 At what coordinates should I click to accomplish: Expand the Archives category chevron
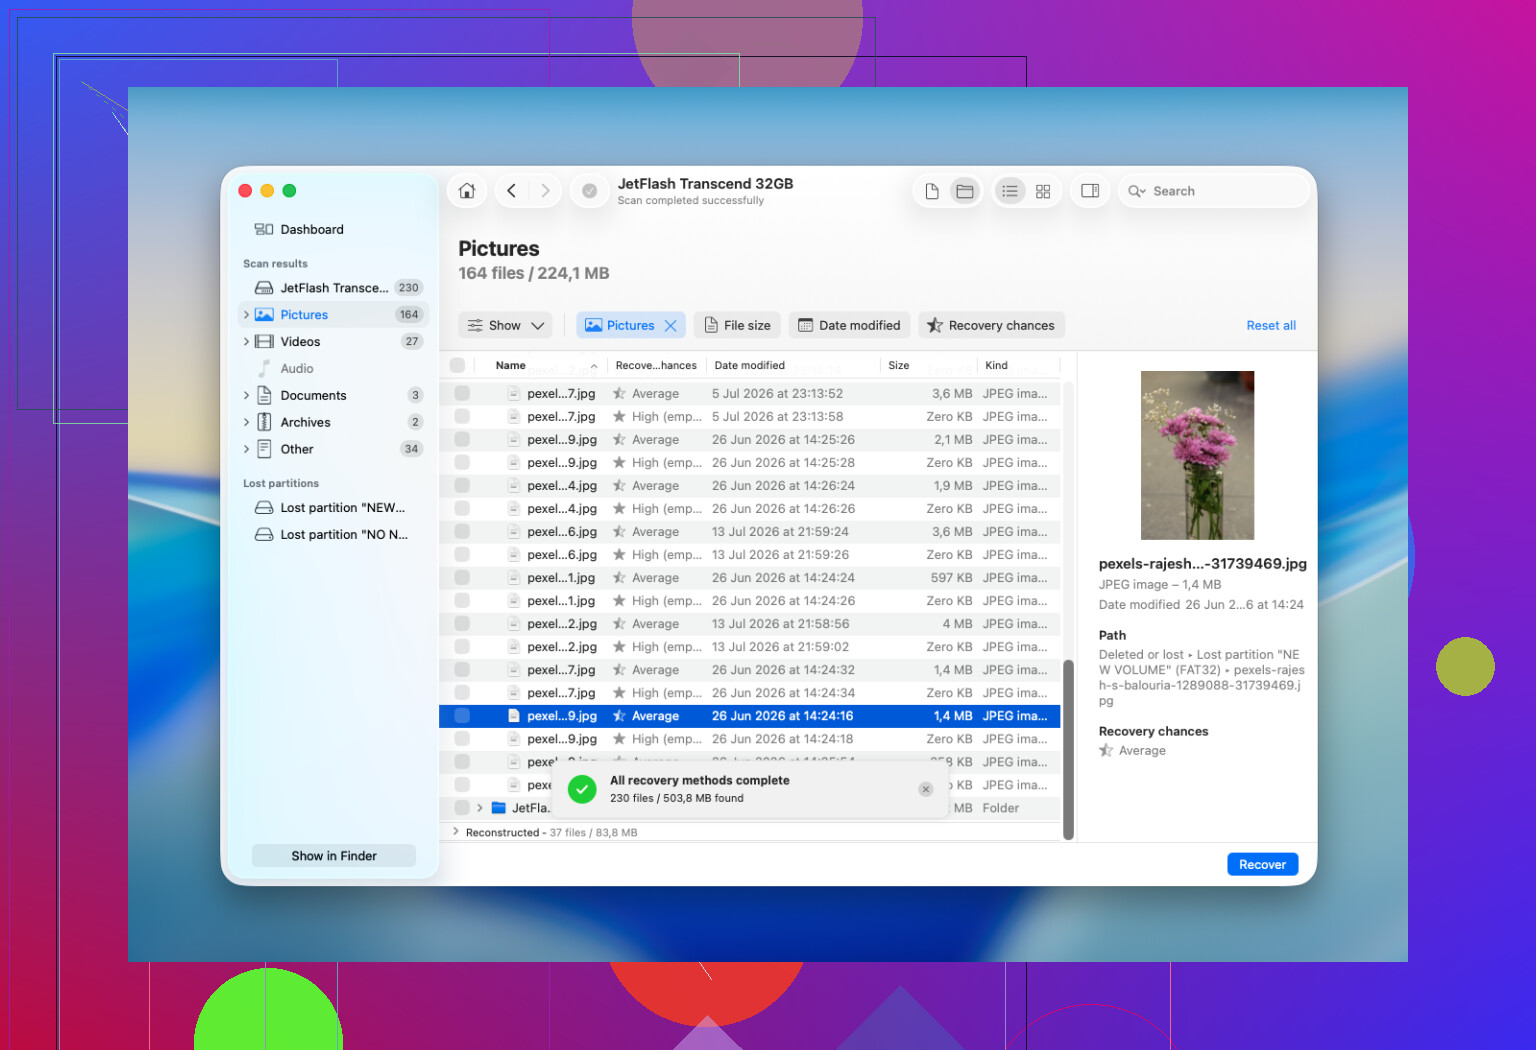tap(246, 423)
